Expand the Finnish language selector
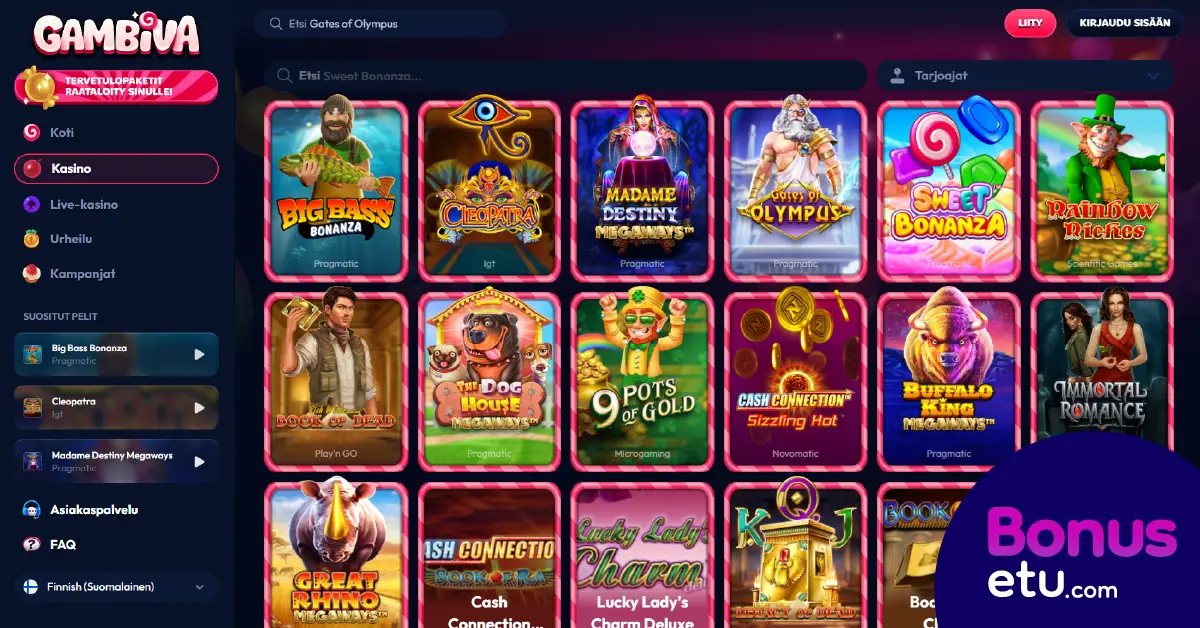This screenshot has width=1200, height=628. 116,587
